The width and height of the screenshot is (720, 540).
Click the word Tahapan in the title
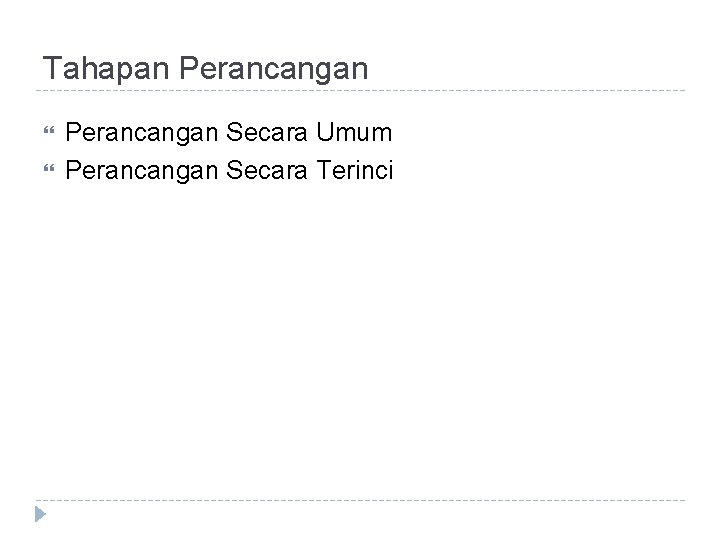pos(106,69)
